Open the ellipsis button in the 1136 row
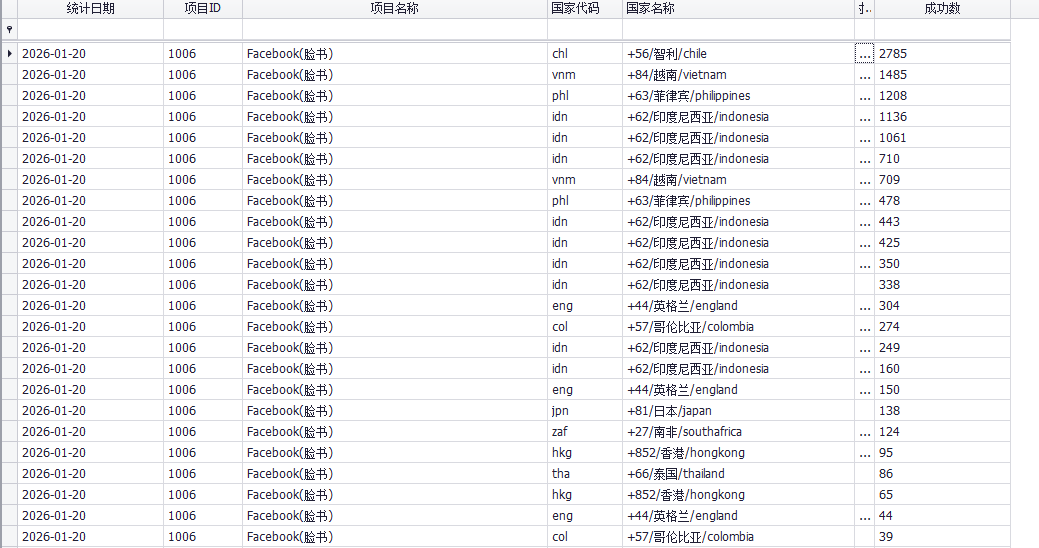The image size is (1039, 548). point(865,117)
